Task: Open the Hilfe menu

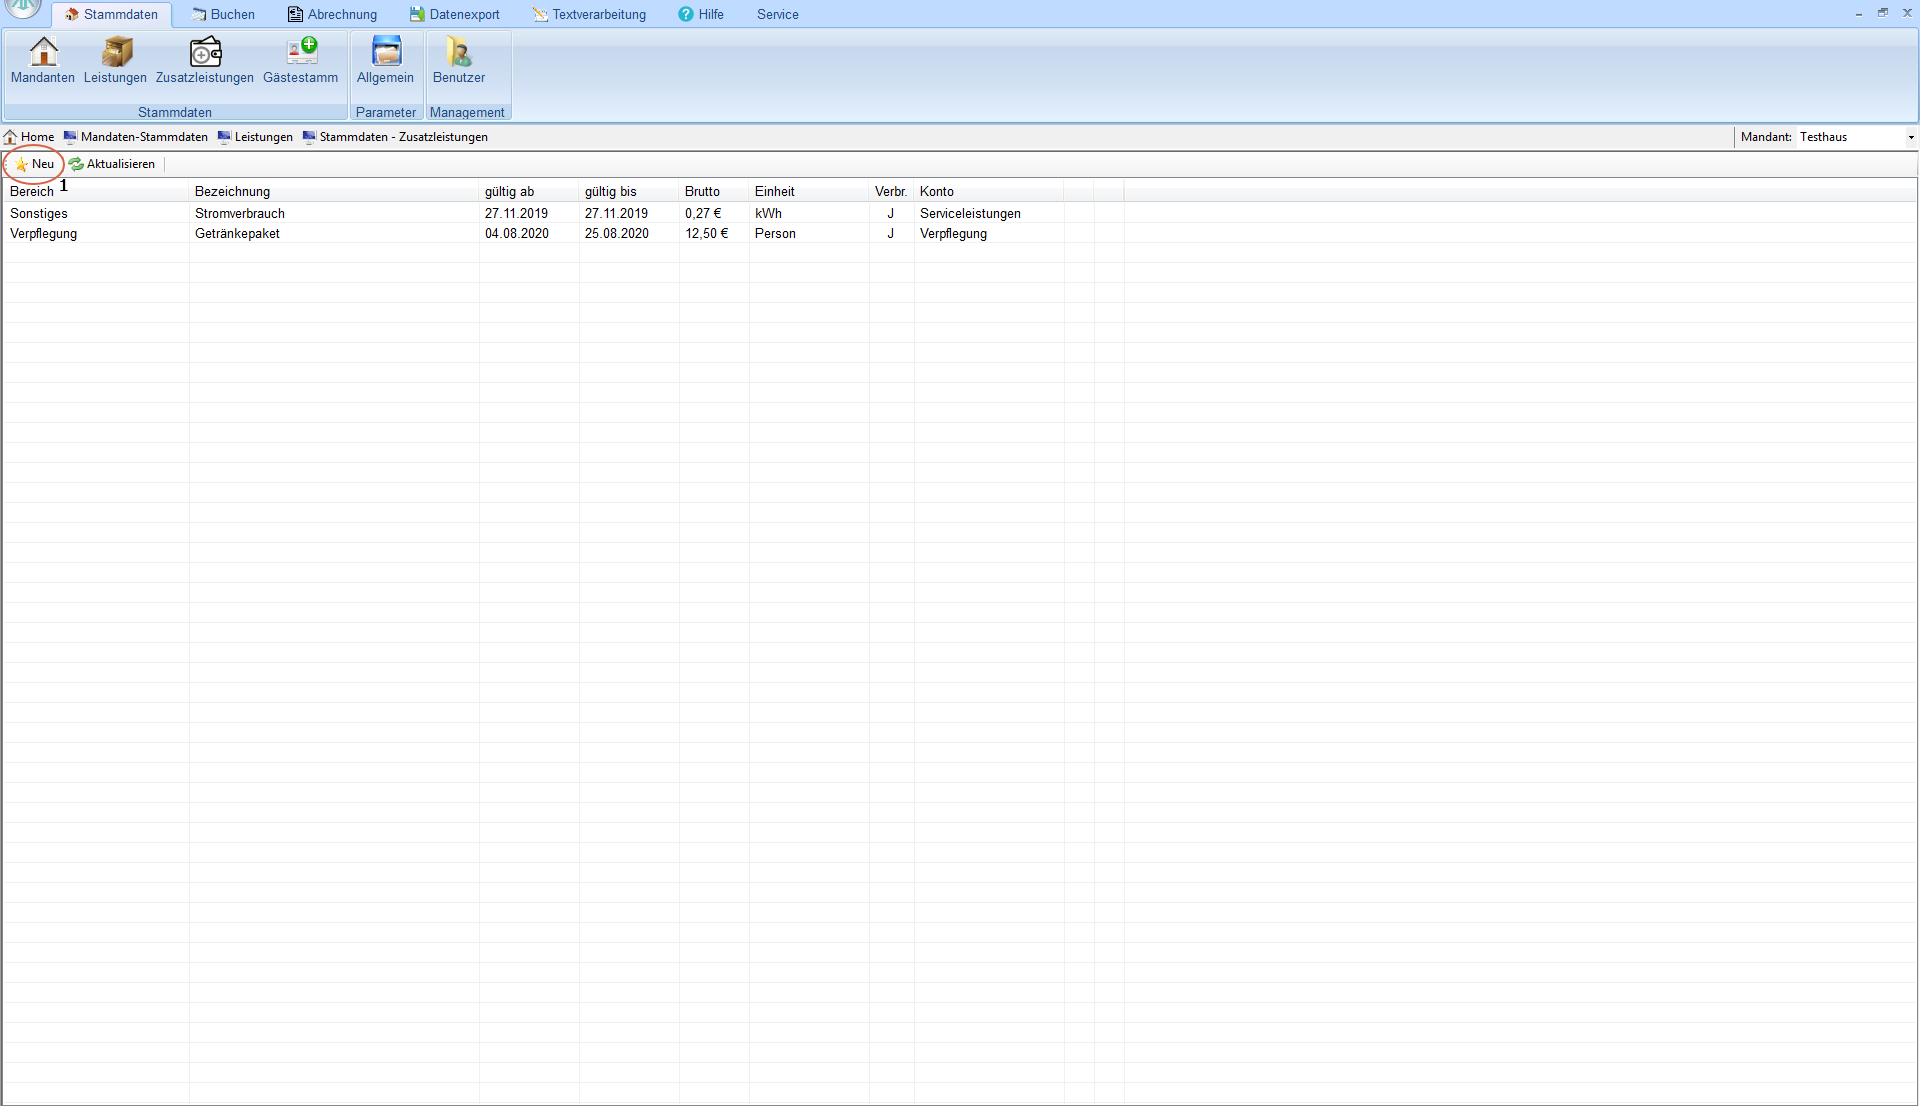Action: (701, 15)
